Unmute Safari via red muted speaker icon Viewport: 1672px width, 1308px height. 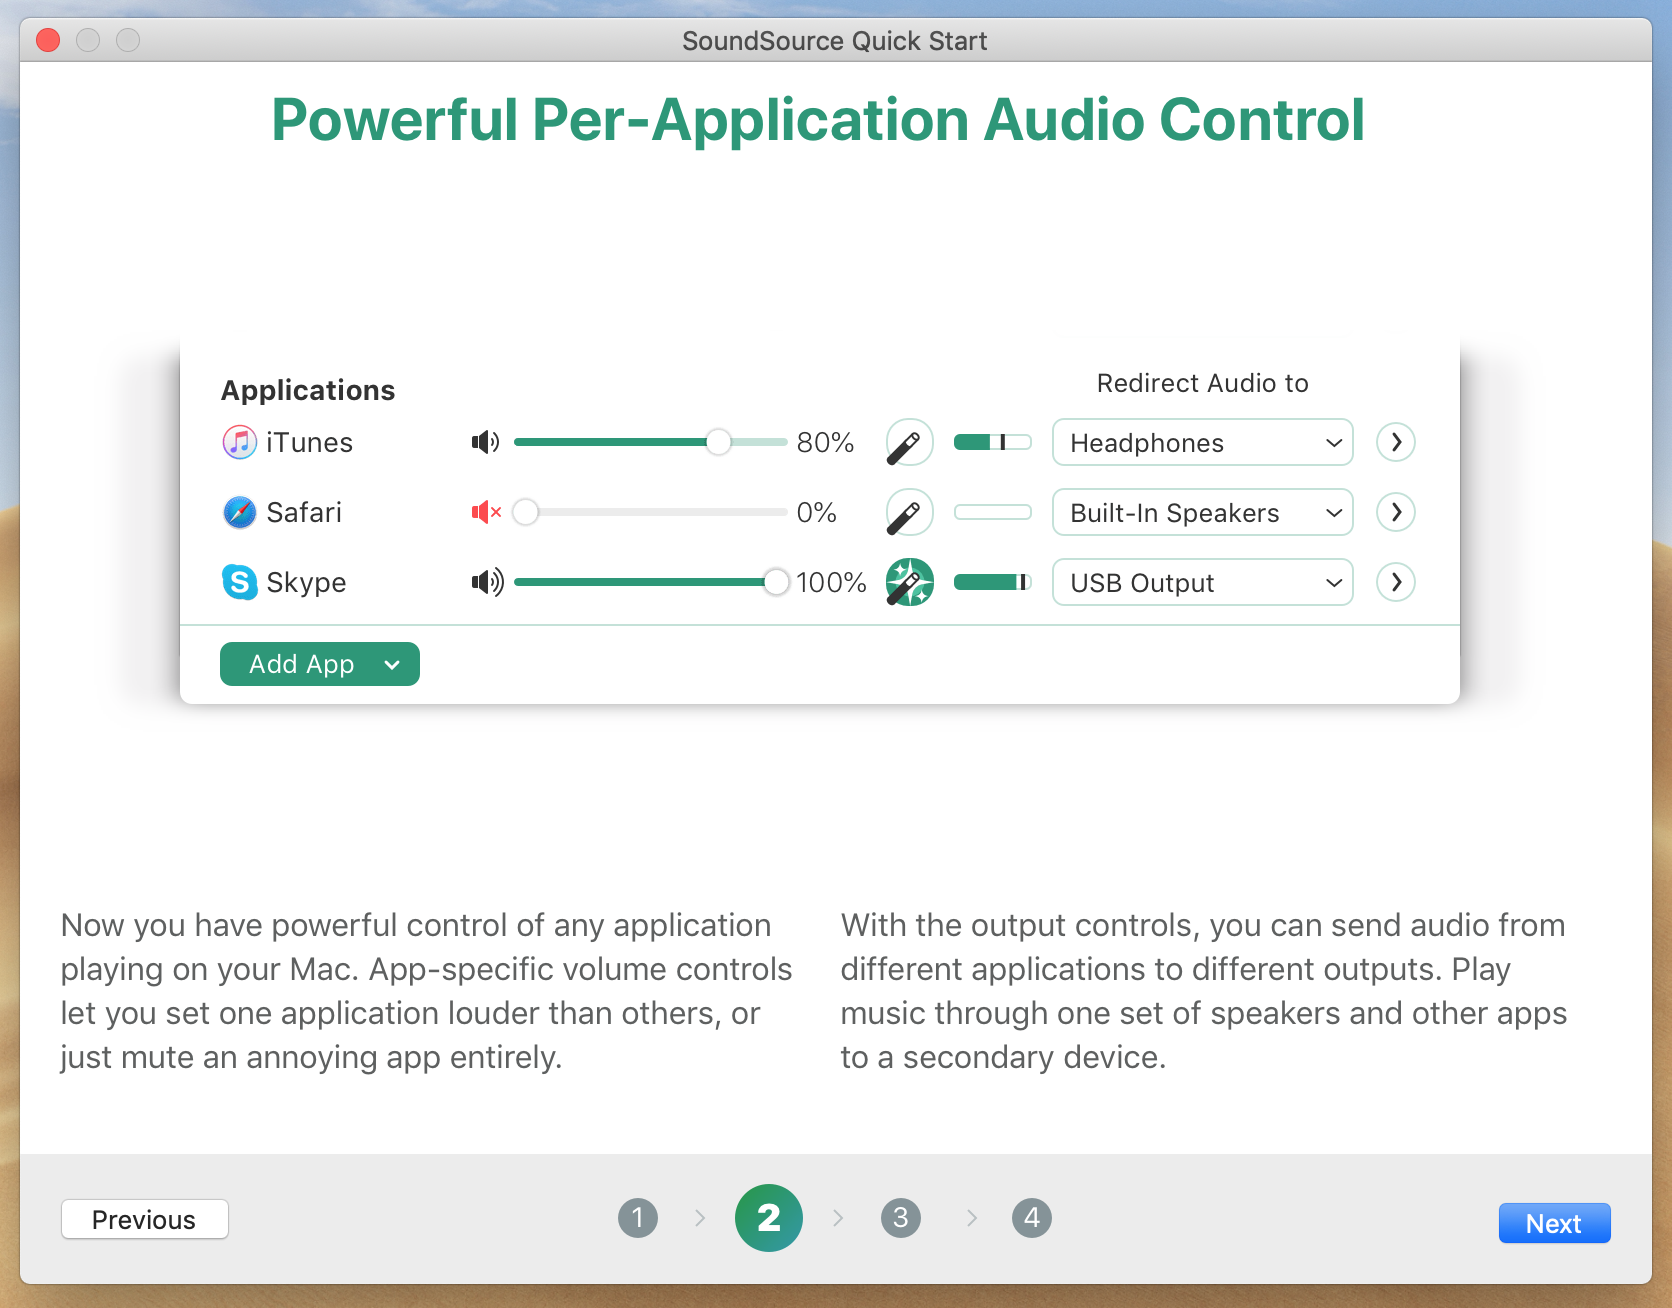[486, 512]
